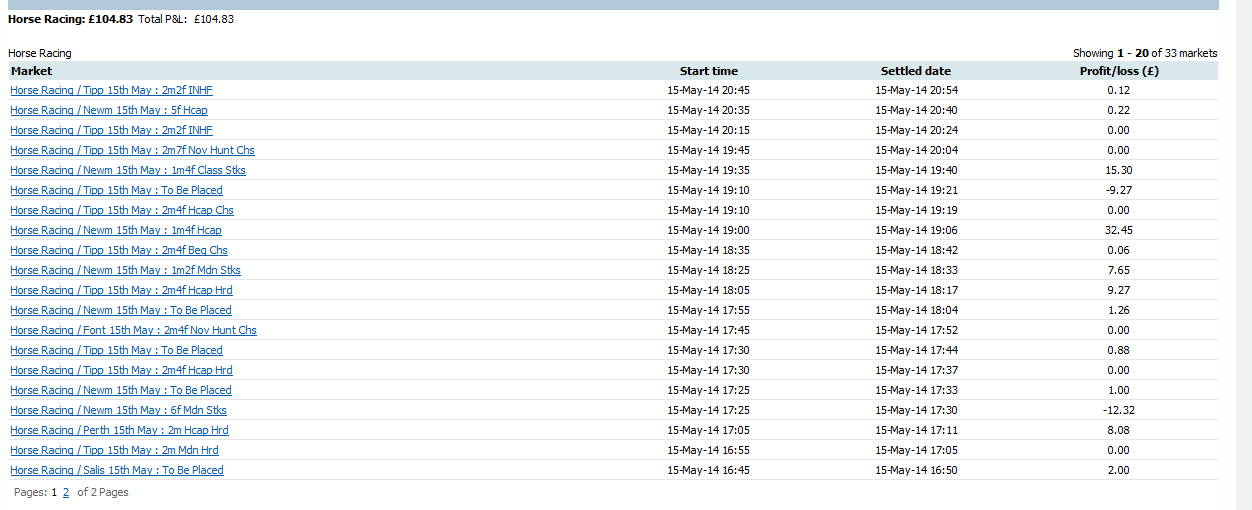This screenshot has height=510, width=1252.
Task: Open the Tipp 2m Mdn Hrd market
Action: tap(114, 450)
